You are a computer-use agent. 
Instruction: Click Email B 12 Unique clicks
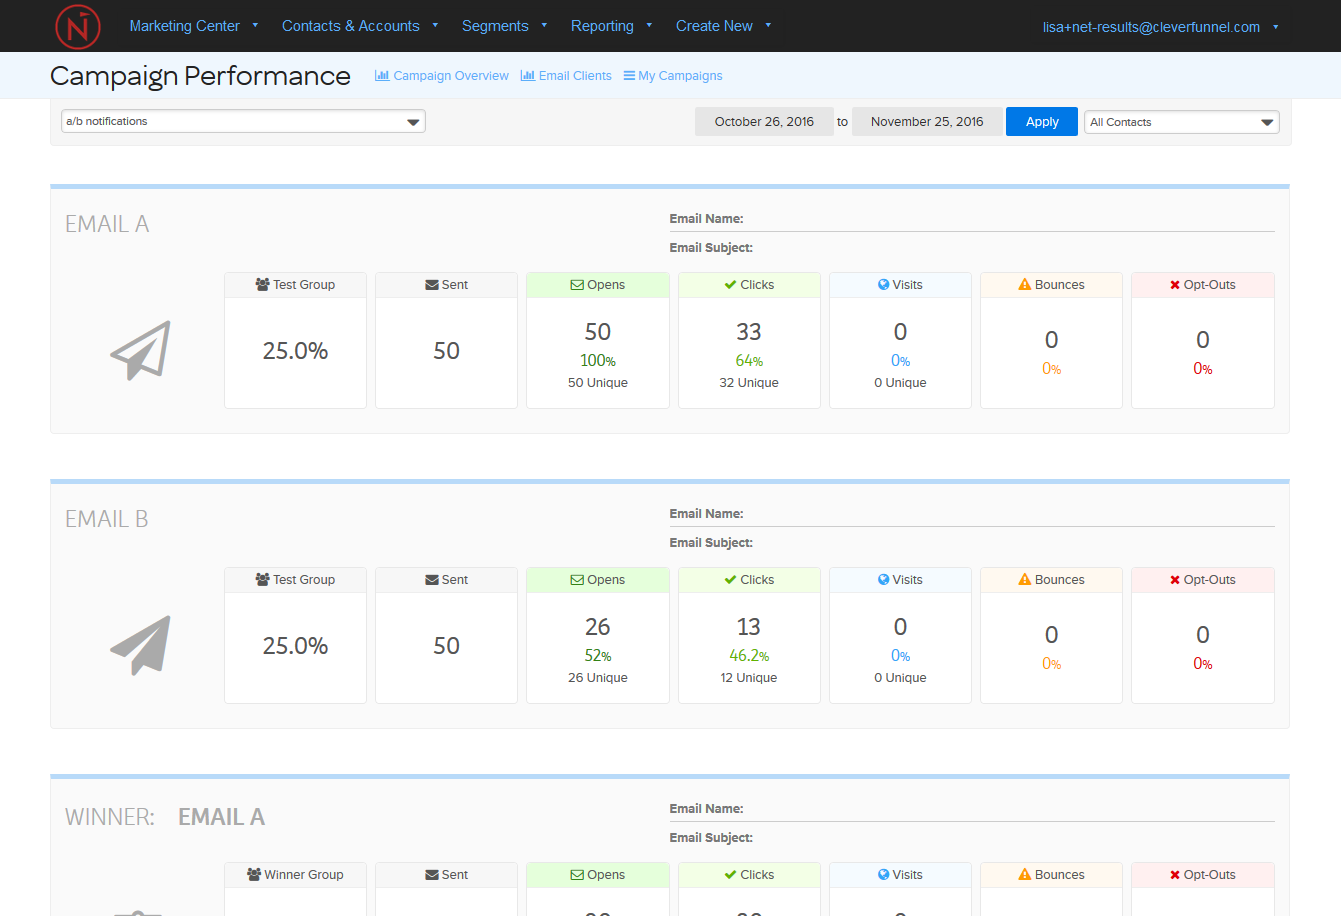[x=749, y=678]
